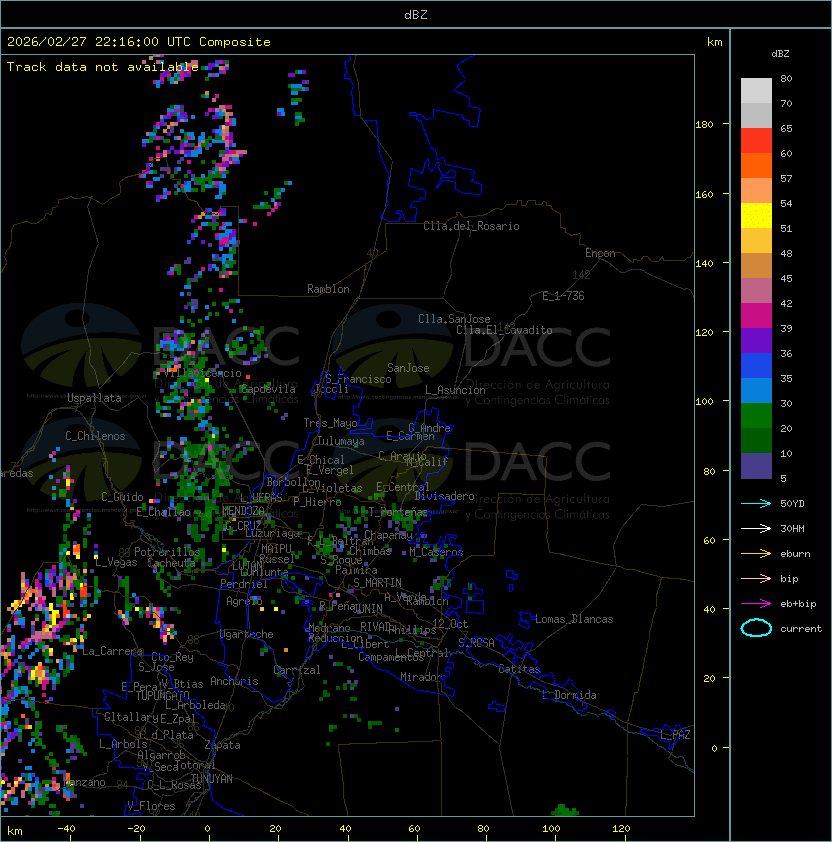Image resolution: width=832 pixels, height=842 pixels.
Task: Select the Divisadero label on map
Action: pyautogui.click(x=445, y=496)
